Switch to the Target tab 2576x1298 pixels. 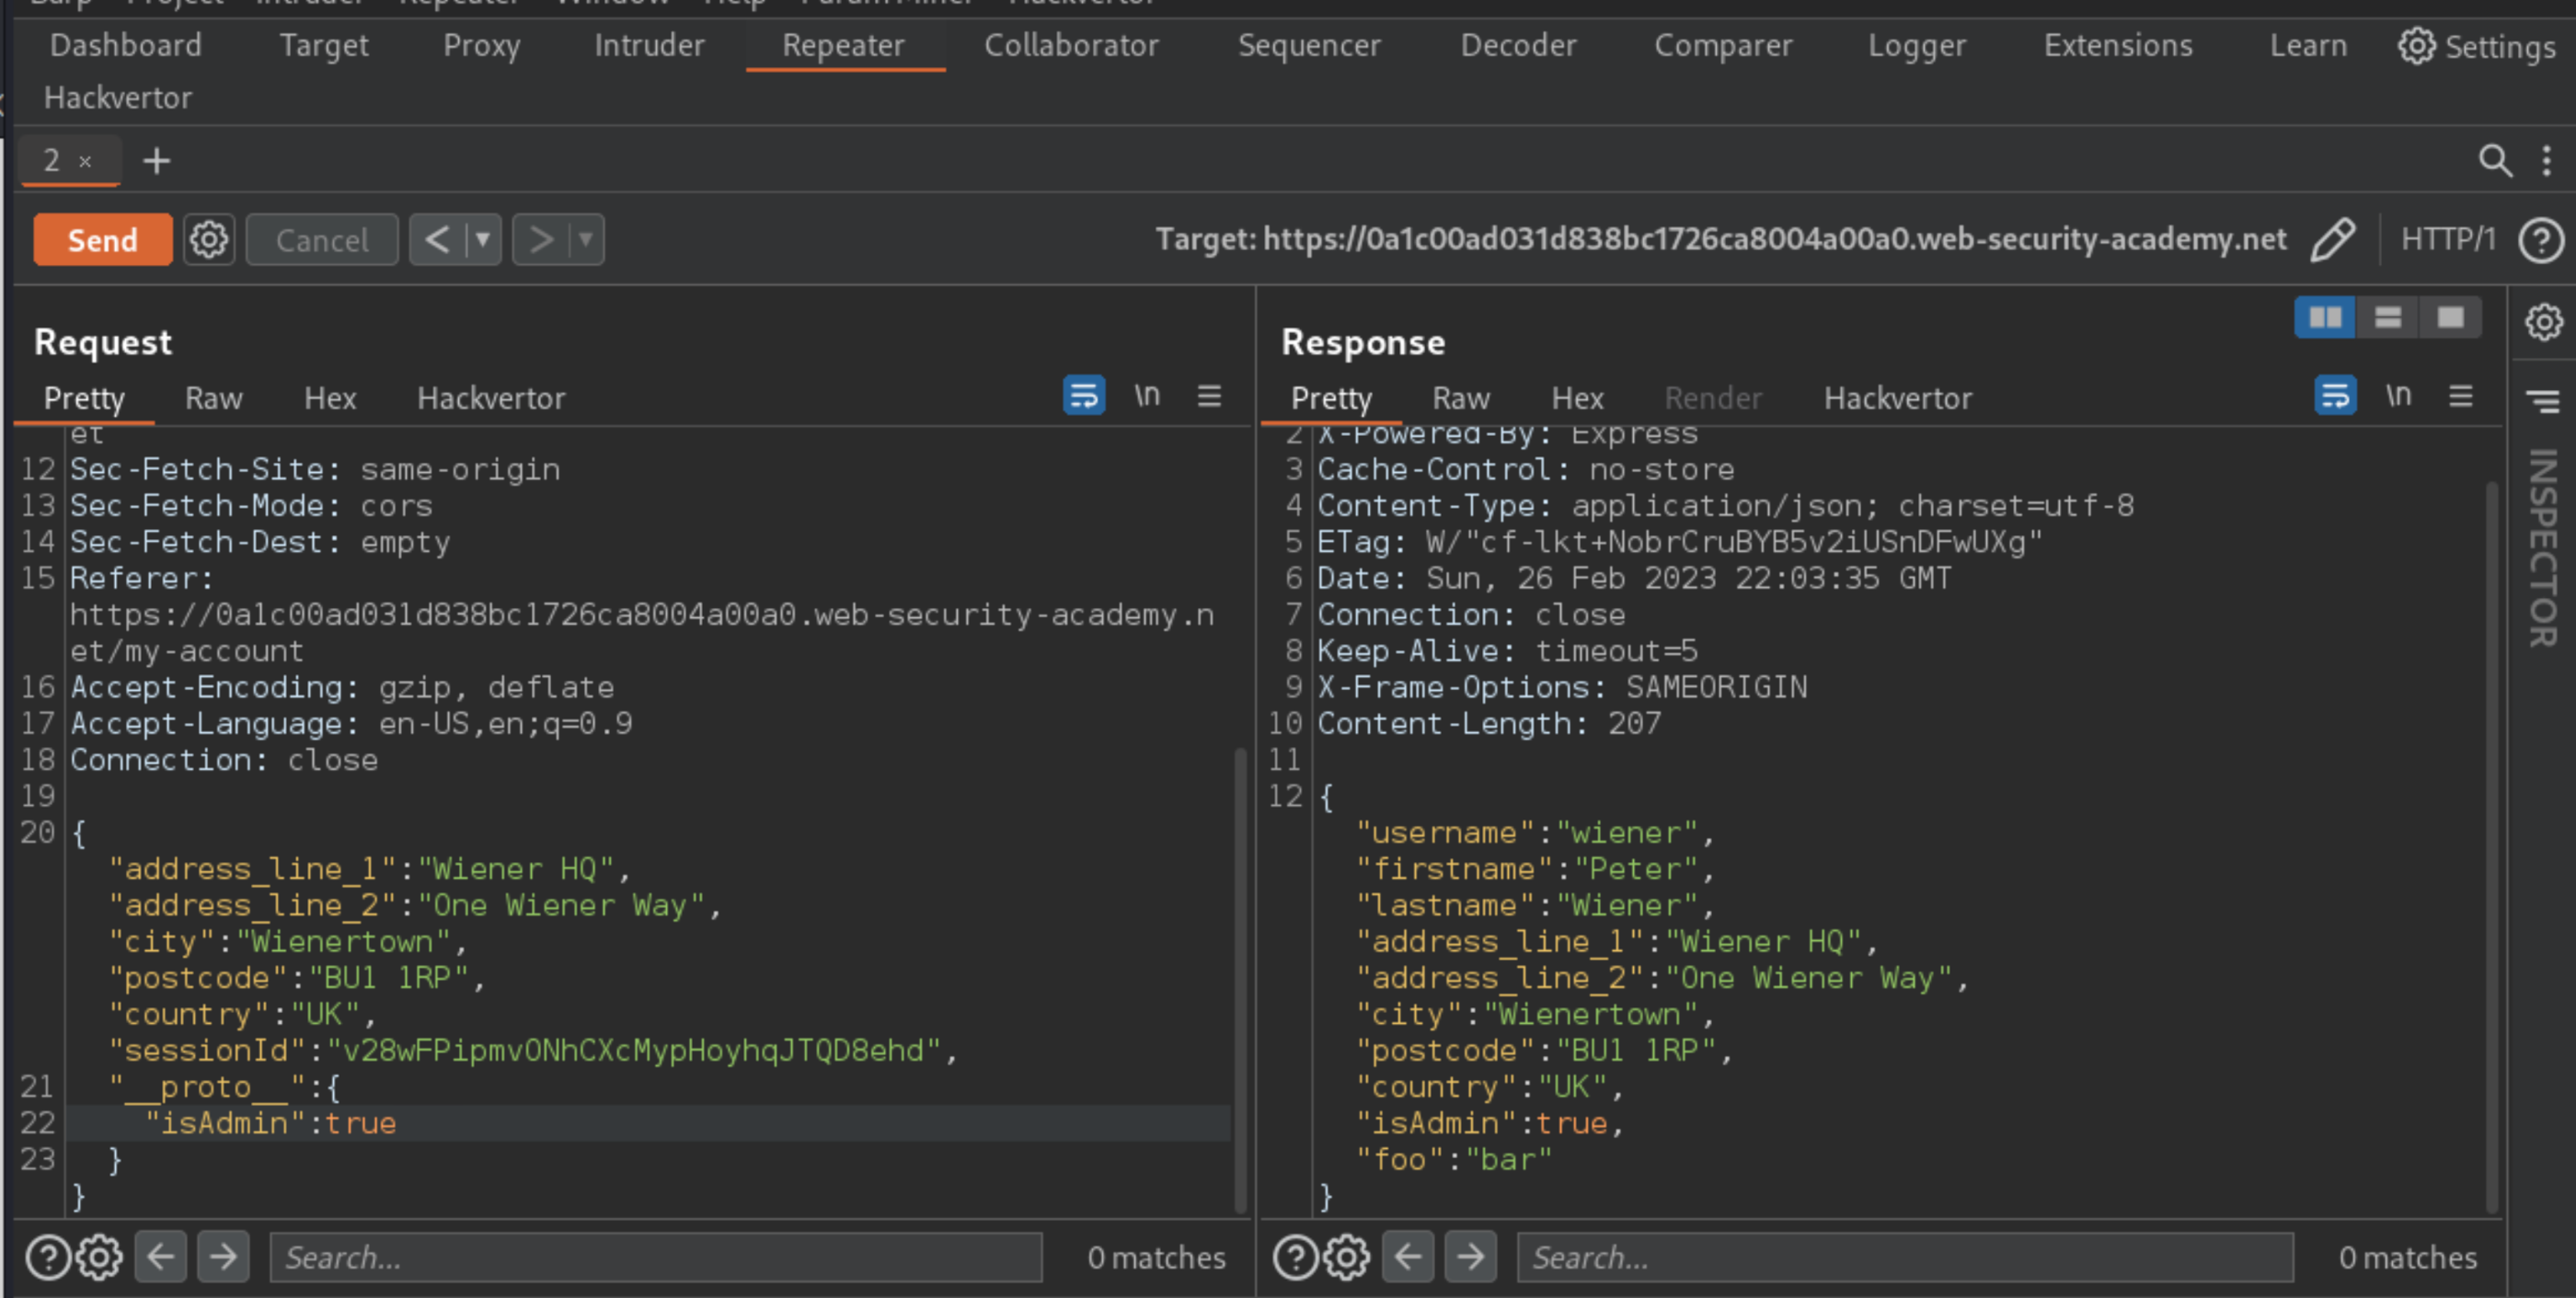coord(323,45)
